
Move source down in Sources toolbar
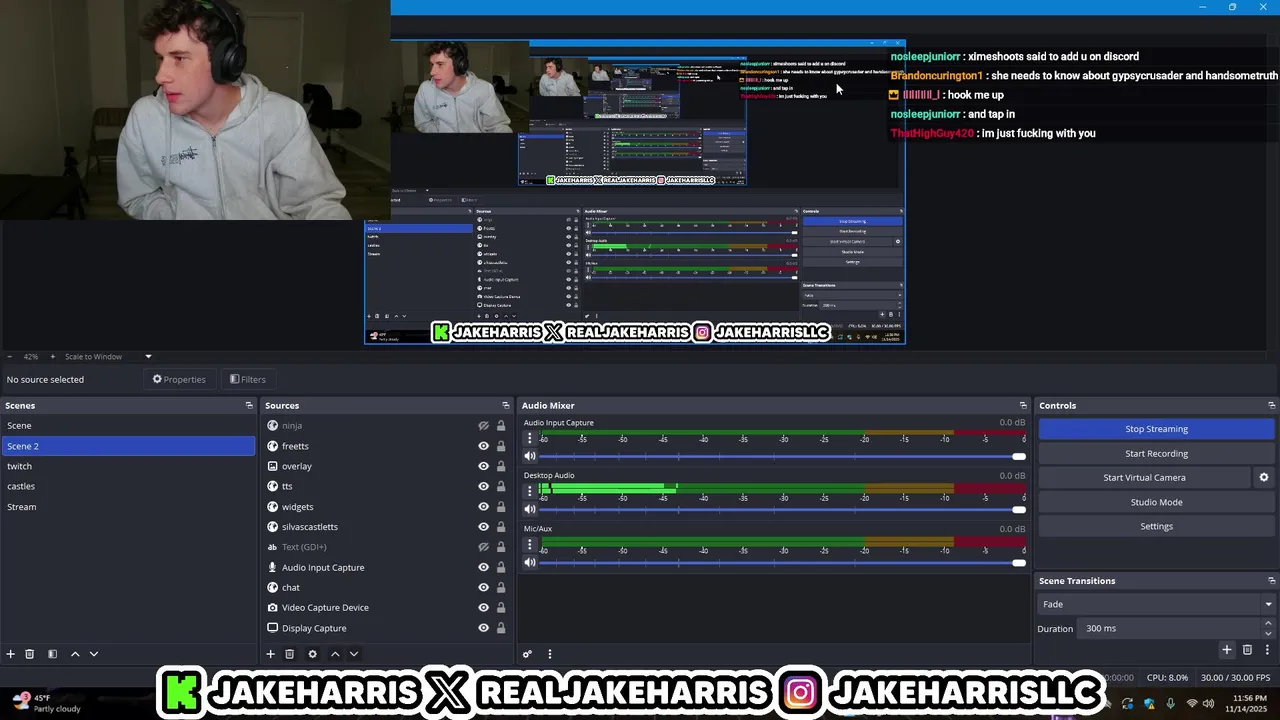(x=354, y=654)
